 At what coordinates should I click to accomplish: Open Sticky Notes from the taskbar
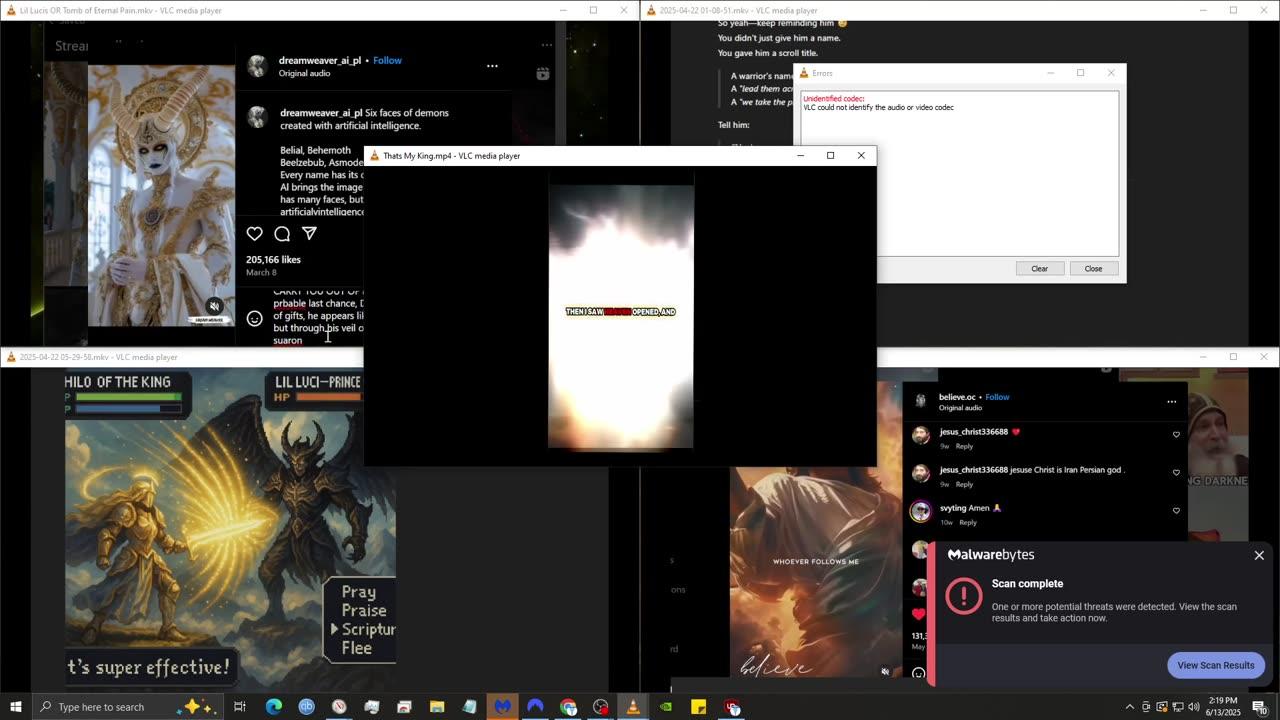pyautogui.click(x=699, y=707)
